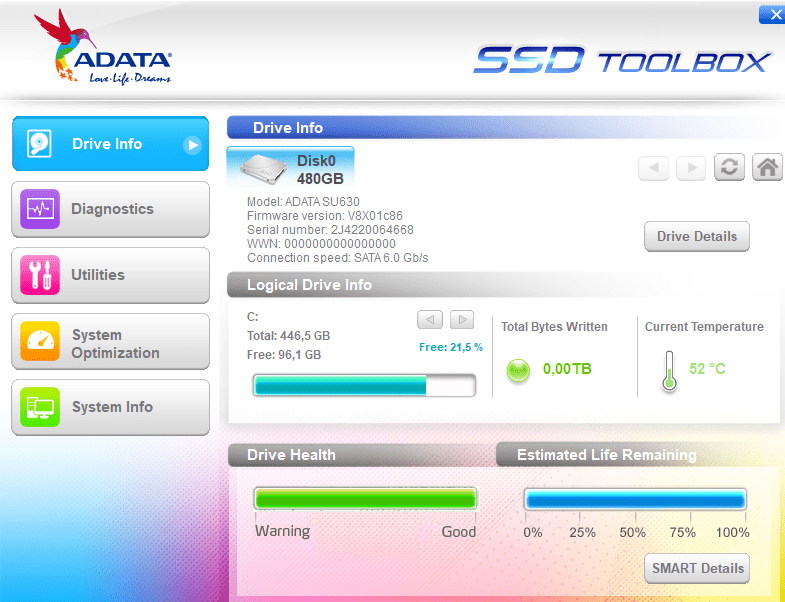Click the System Info computer icon
The height and width of the screenshot is (602, 785).
pyautogui.click(x=40, y=407)
